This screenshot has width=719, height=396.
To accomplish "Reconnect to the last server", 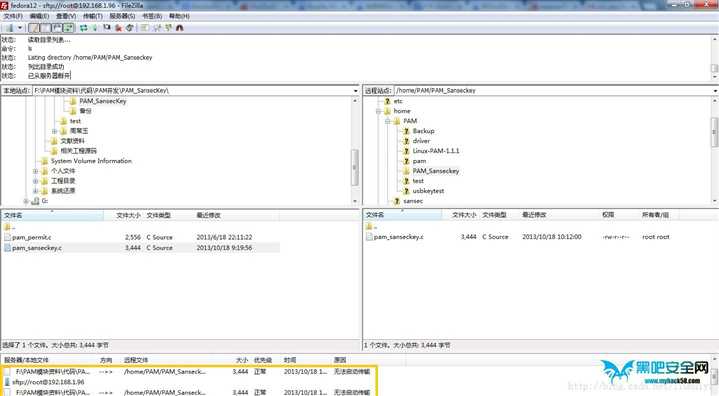I will 130,28.
